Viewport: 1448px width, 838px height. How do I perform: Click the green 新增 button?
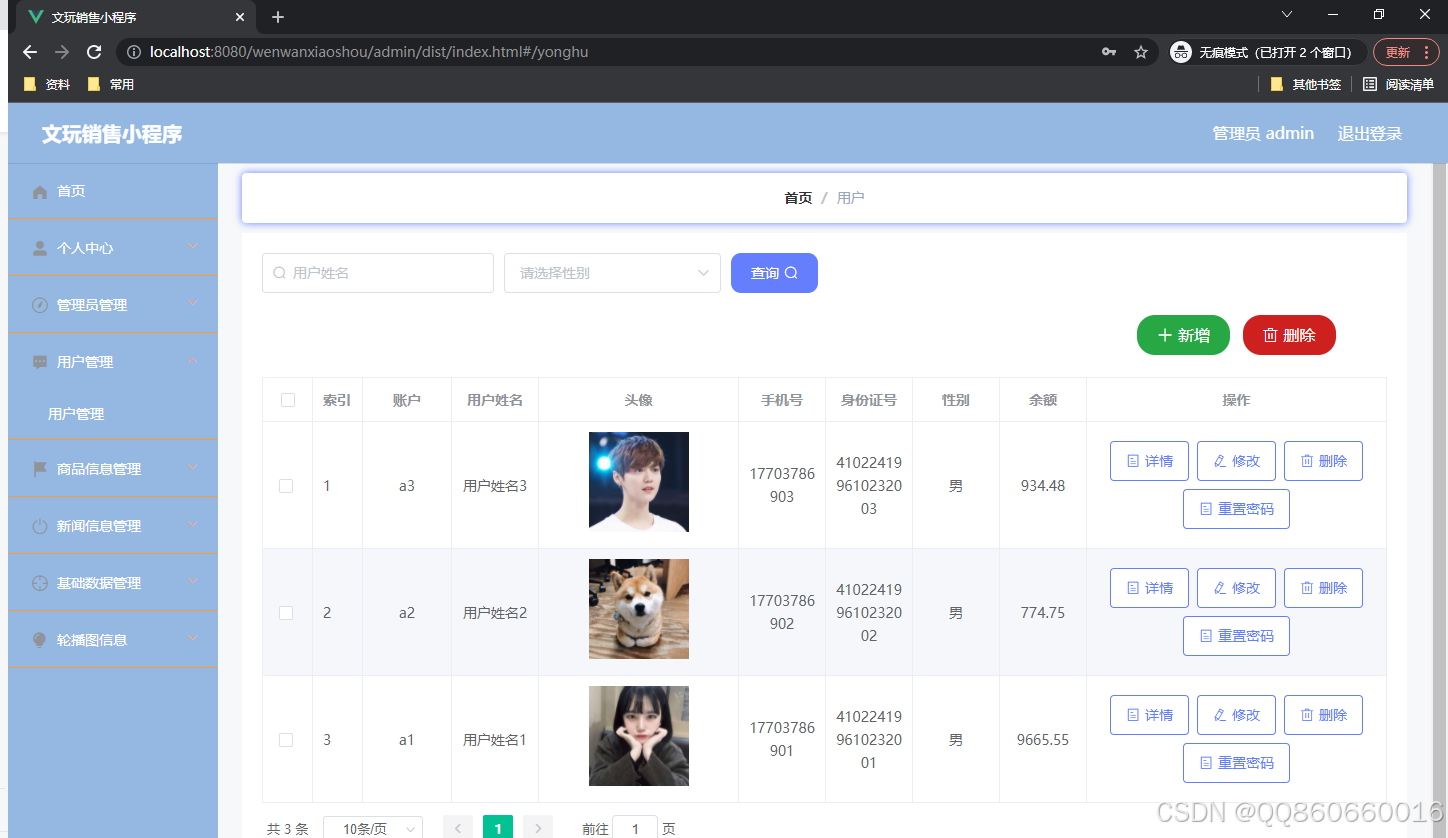(x=1183, y=335)
